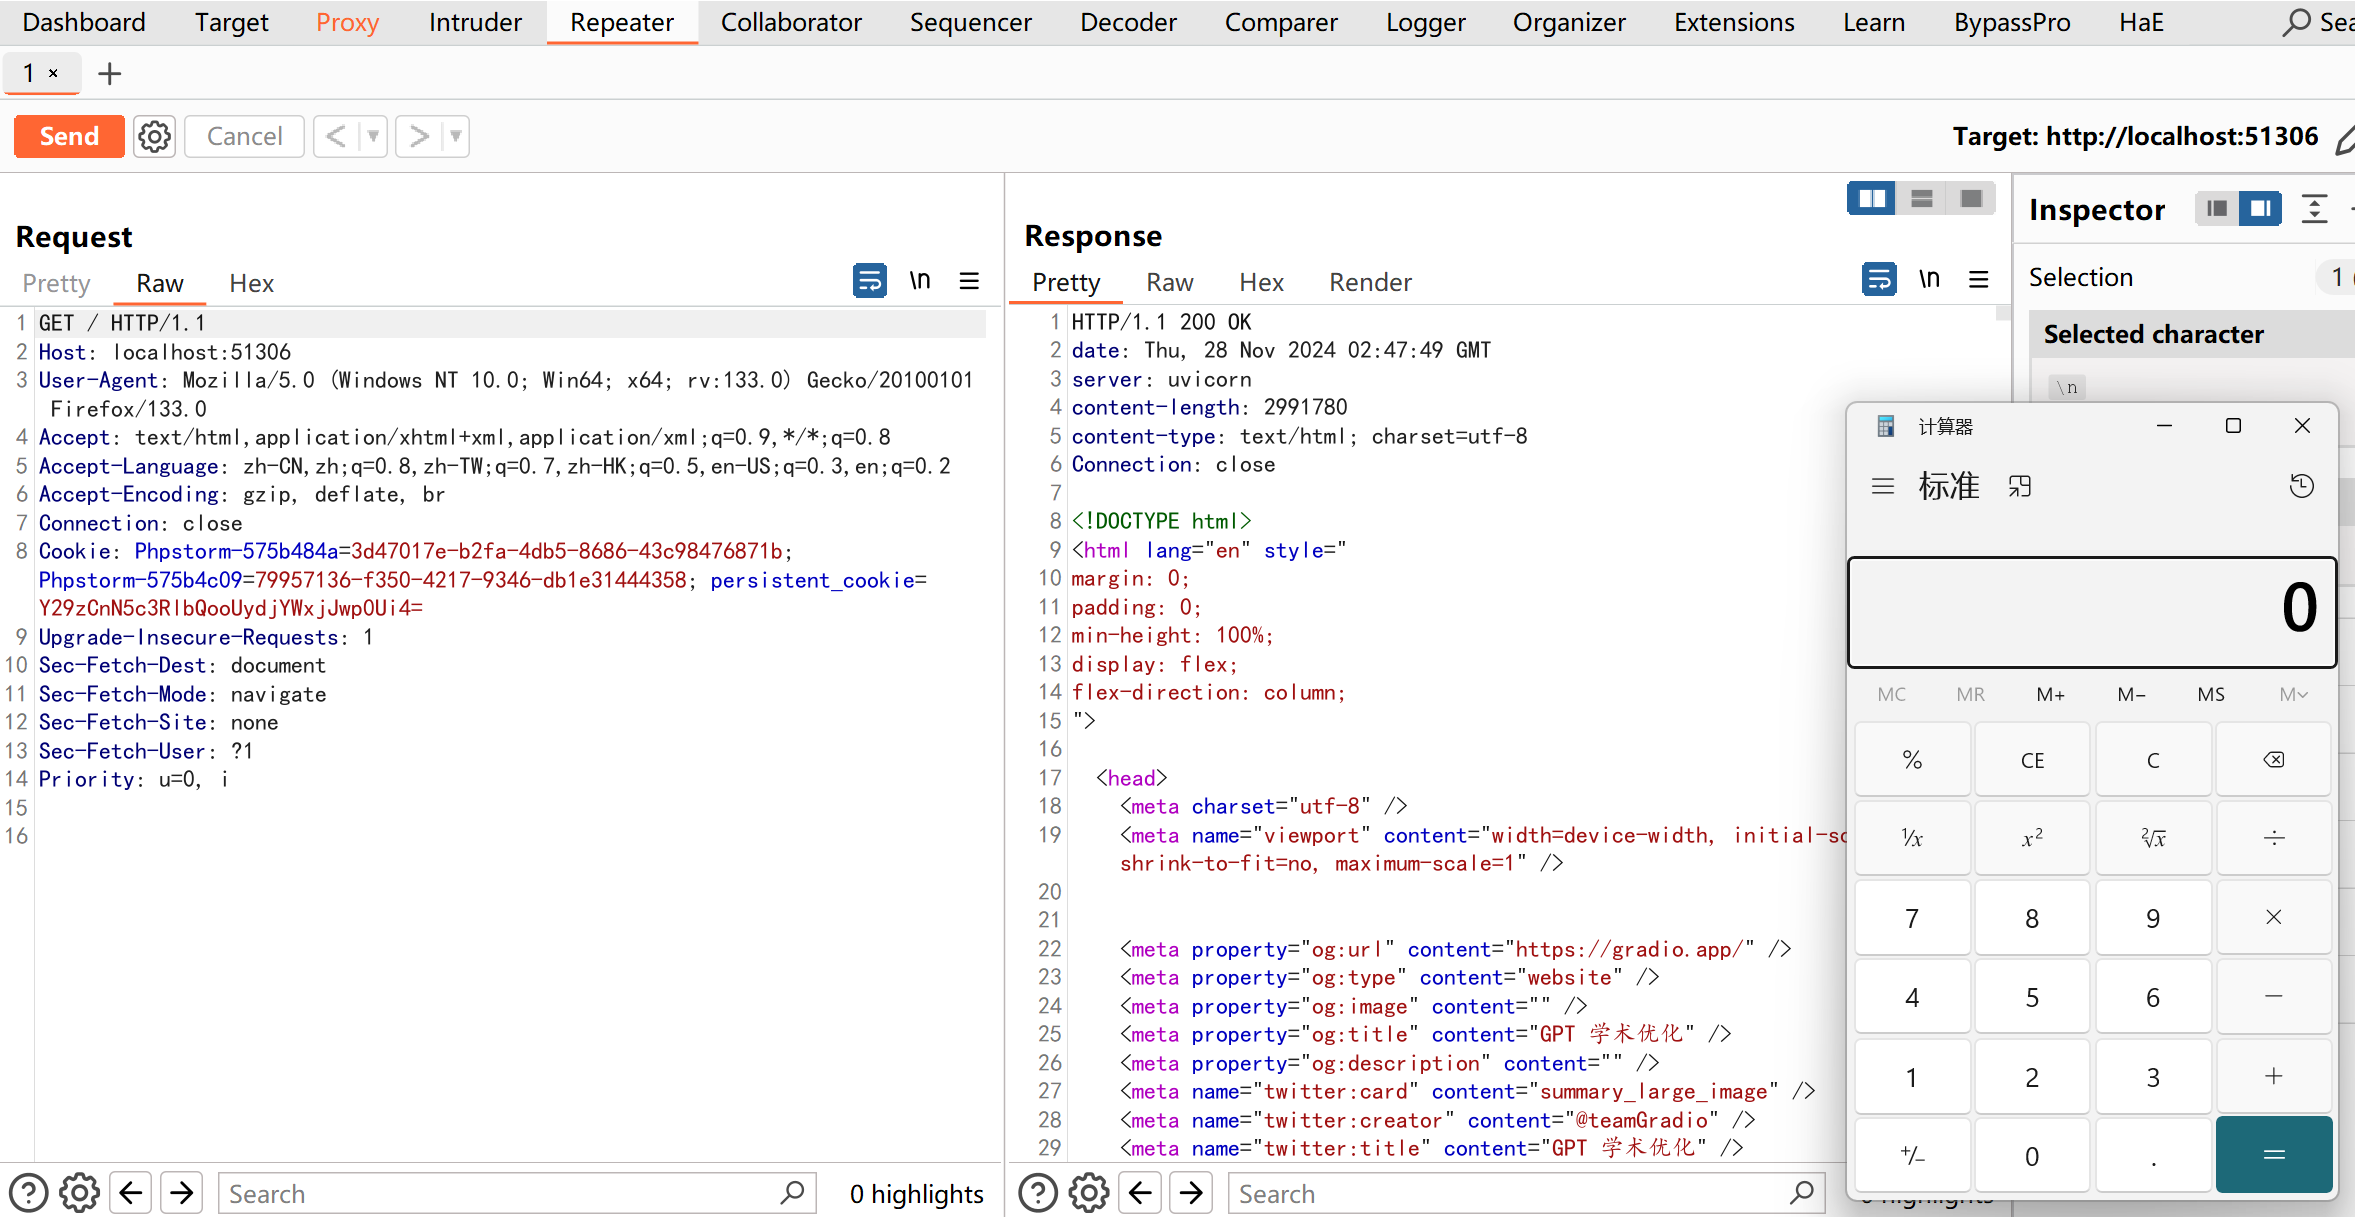Add a new Repeater tab with plus icon

click(109, 73)
